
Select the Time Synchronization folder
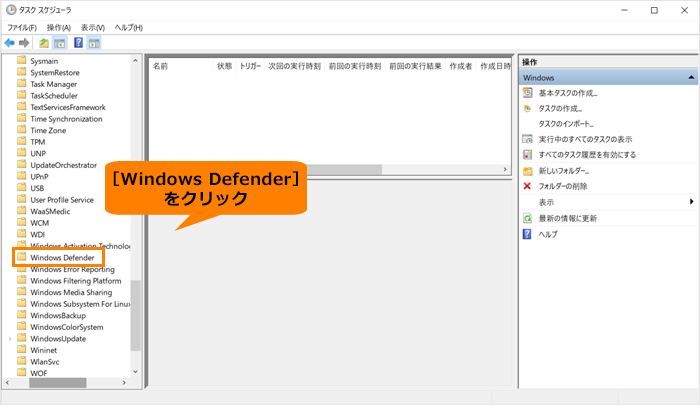[x=67, y=119]
